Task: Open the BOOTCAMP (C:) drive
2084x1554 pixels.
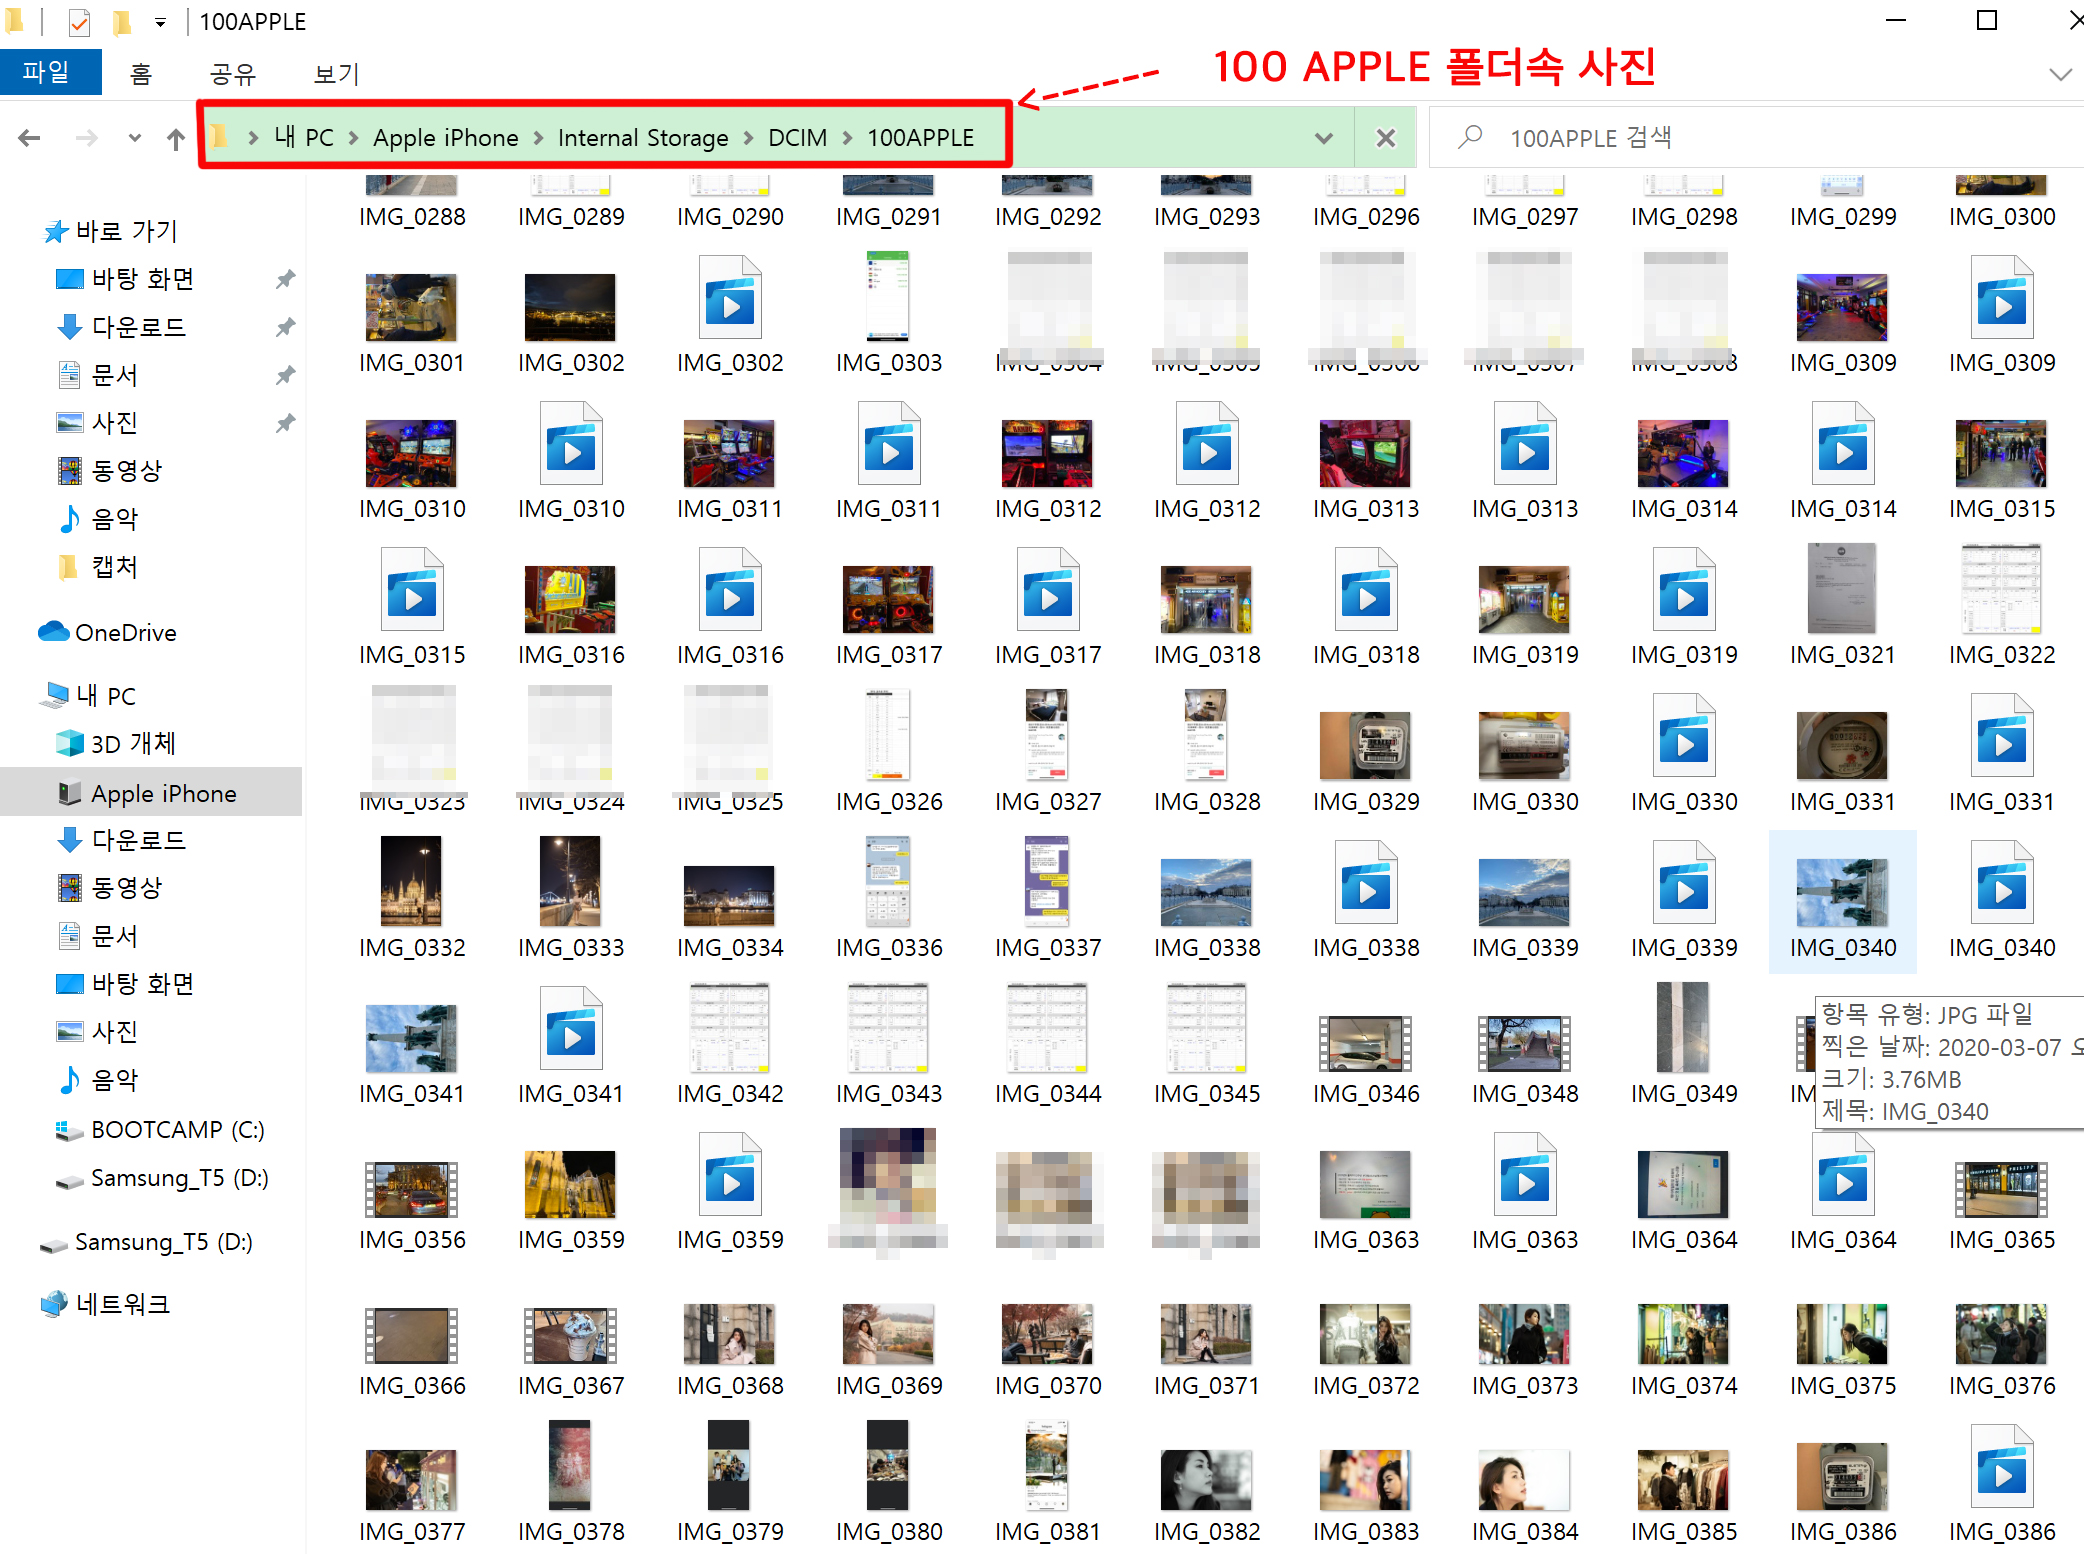Action: click(x=177, y=1129)
